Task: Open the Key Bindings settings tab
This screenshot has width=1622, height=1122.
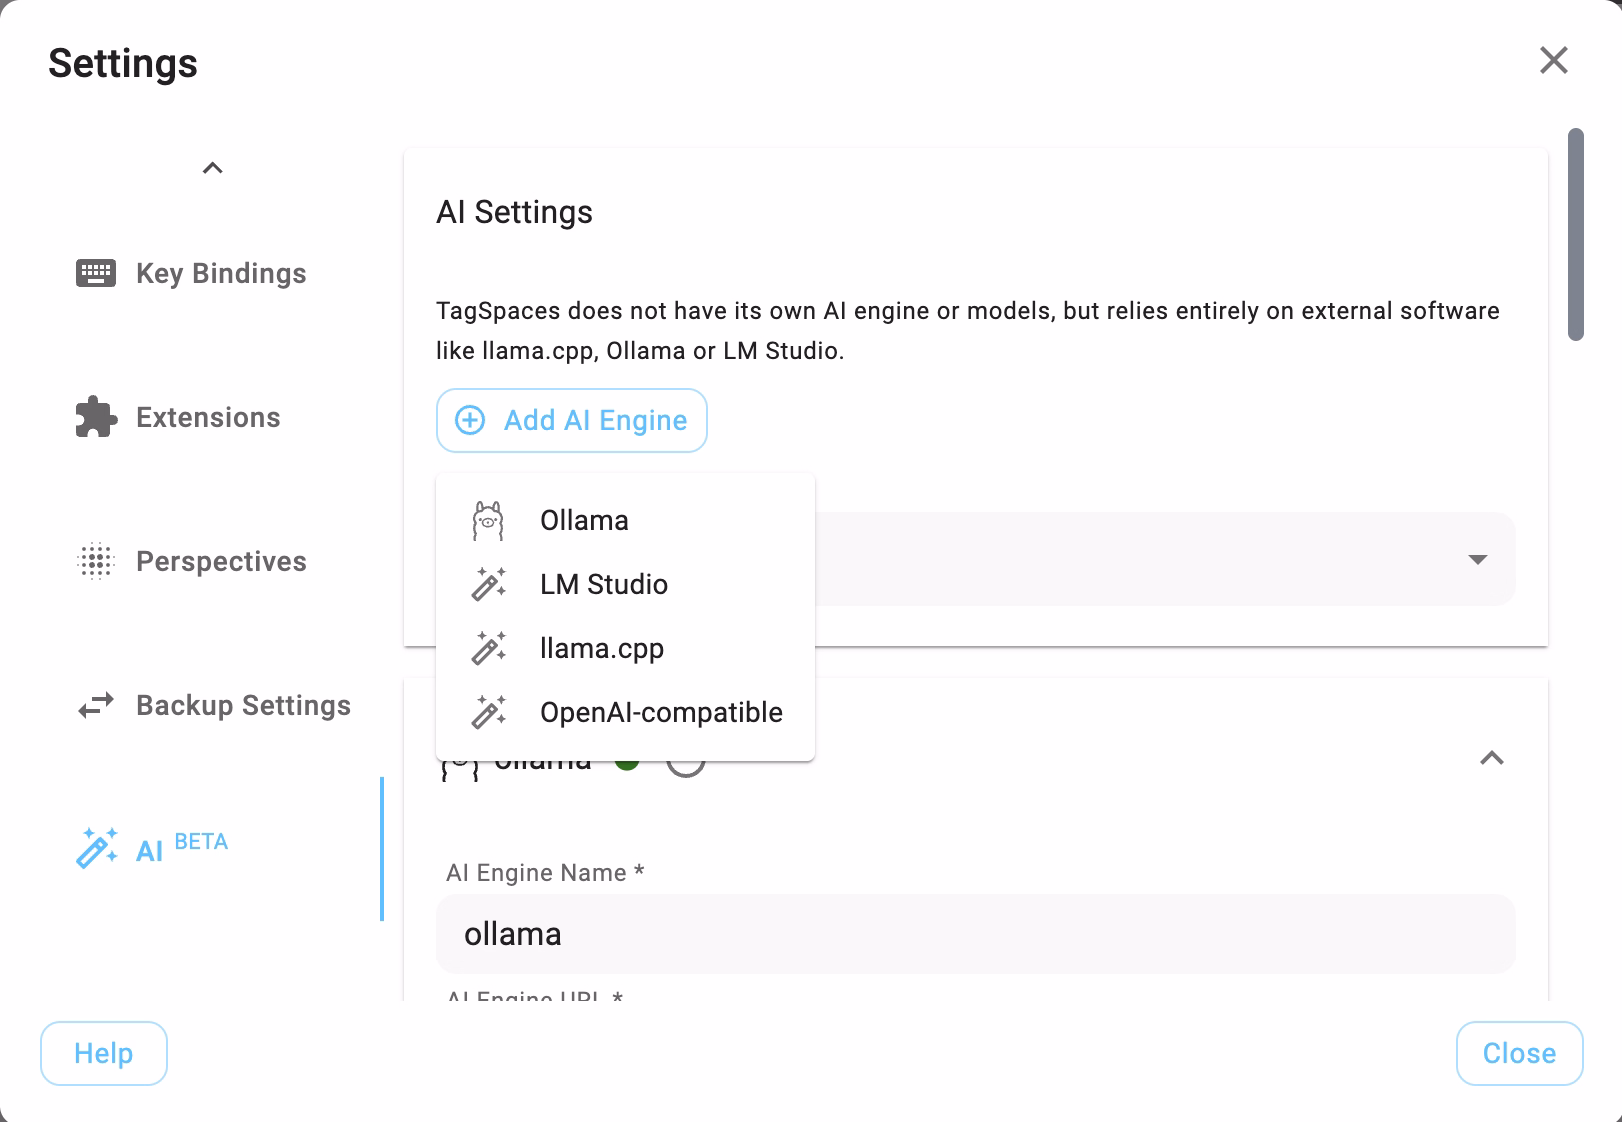Action: pos(212,273)
